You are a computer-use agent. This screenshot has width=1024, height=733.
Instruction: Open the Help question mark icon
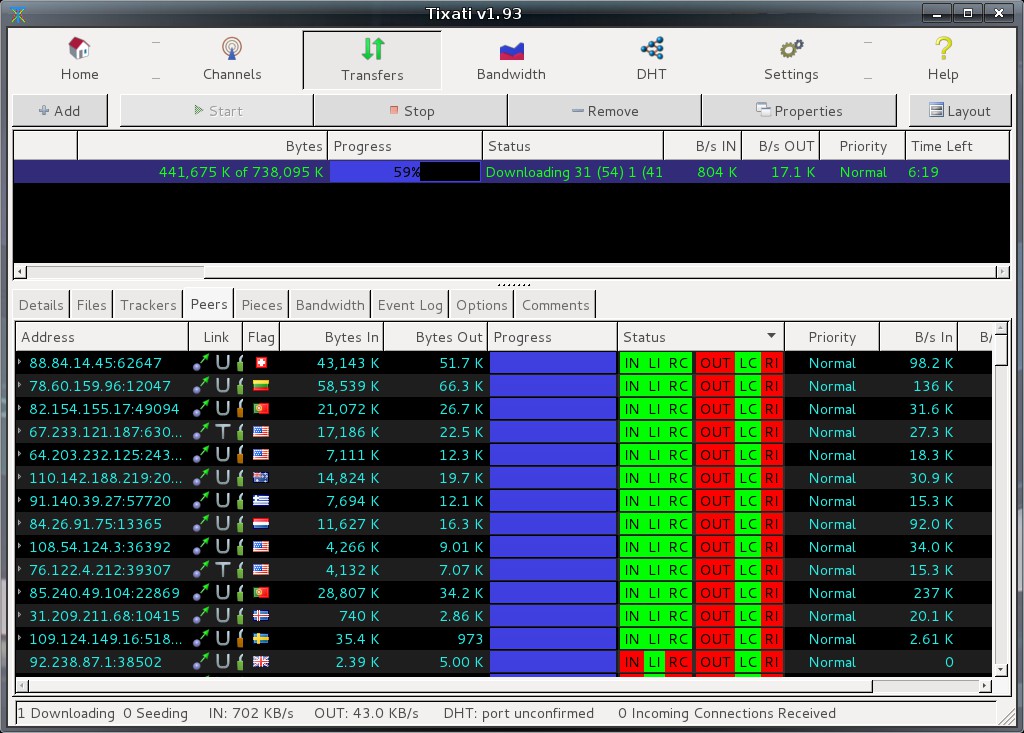pyautogui.click(x=942, y=49)
